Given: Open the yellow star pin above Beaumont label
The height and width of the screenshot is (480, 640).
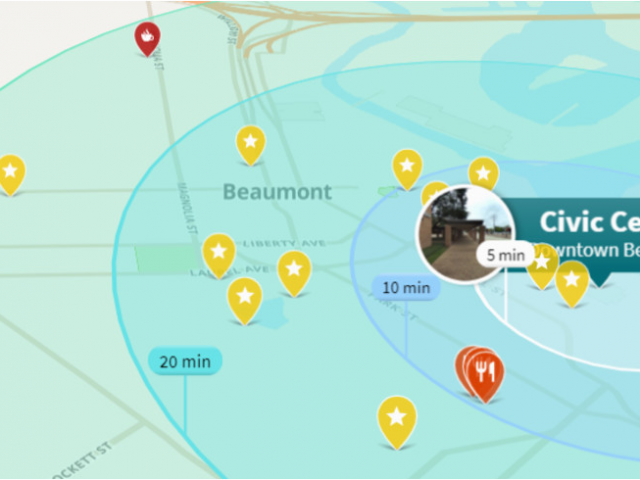Looking at the screenshot, I should (x=251, y=144).
